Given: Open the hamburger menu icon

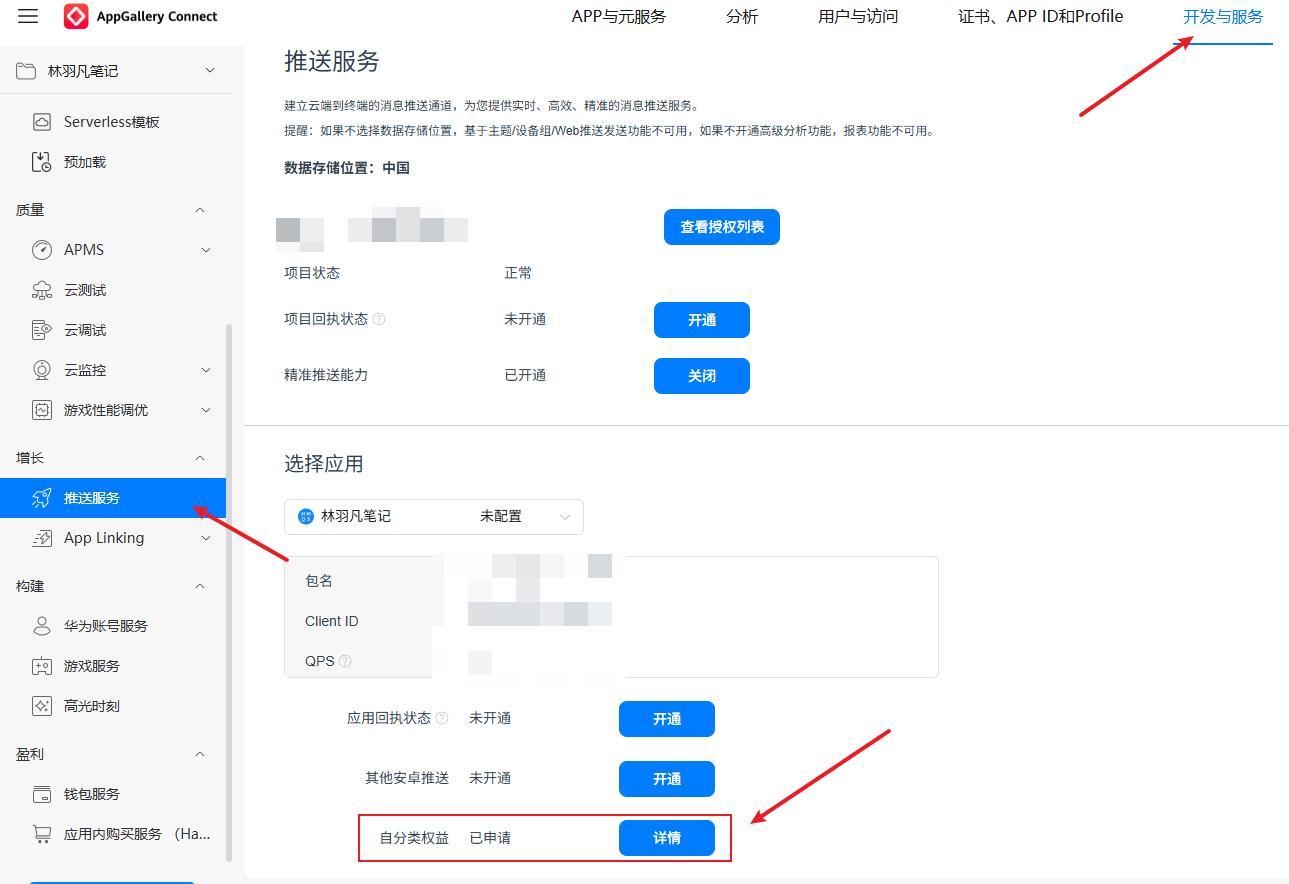Looking at the screenshot, I should (28, 16).
